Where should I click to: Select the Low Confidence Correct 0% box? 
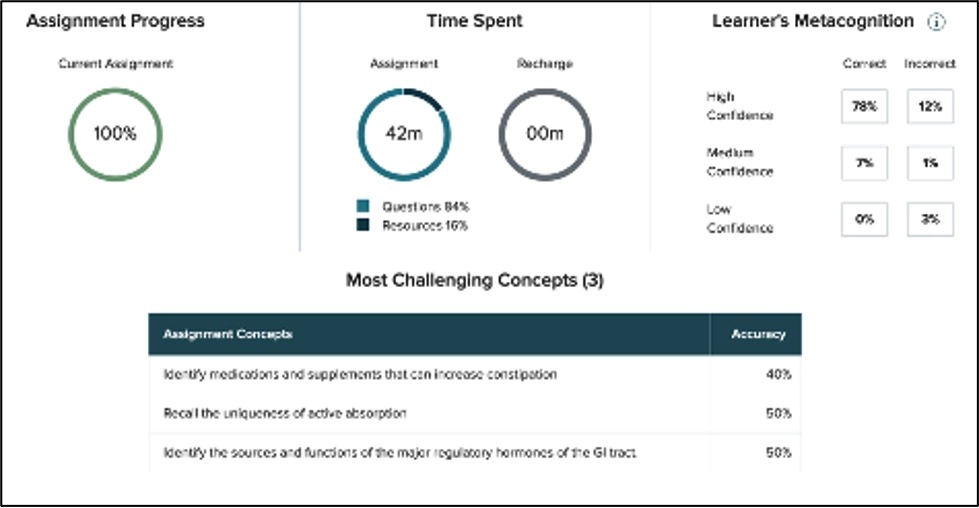click(x=865, y=219)
